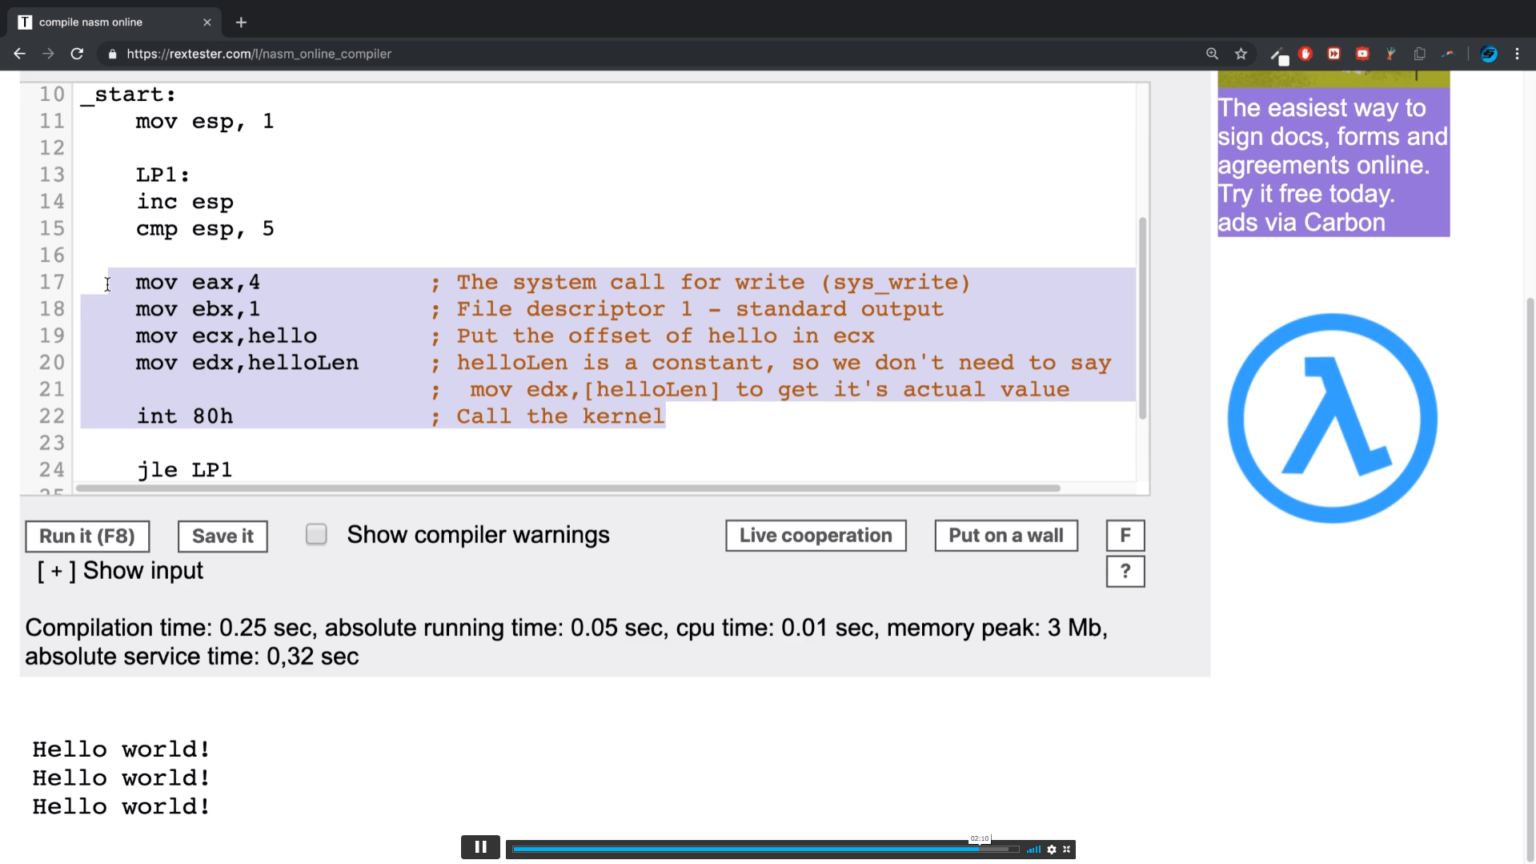Click the editor horizontal scrollbar
Screen dimensions: 1536x864
(568, 488)
